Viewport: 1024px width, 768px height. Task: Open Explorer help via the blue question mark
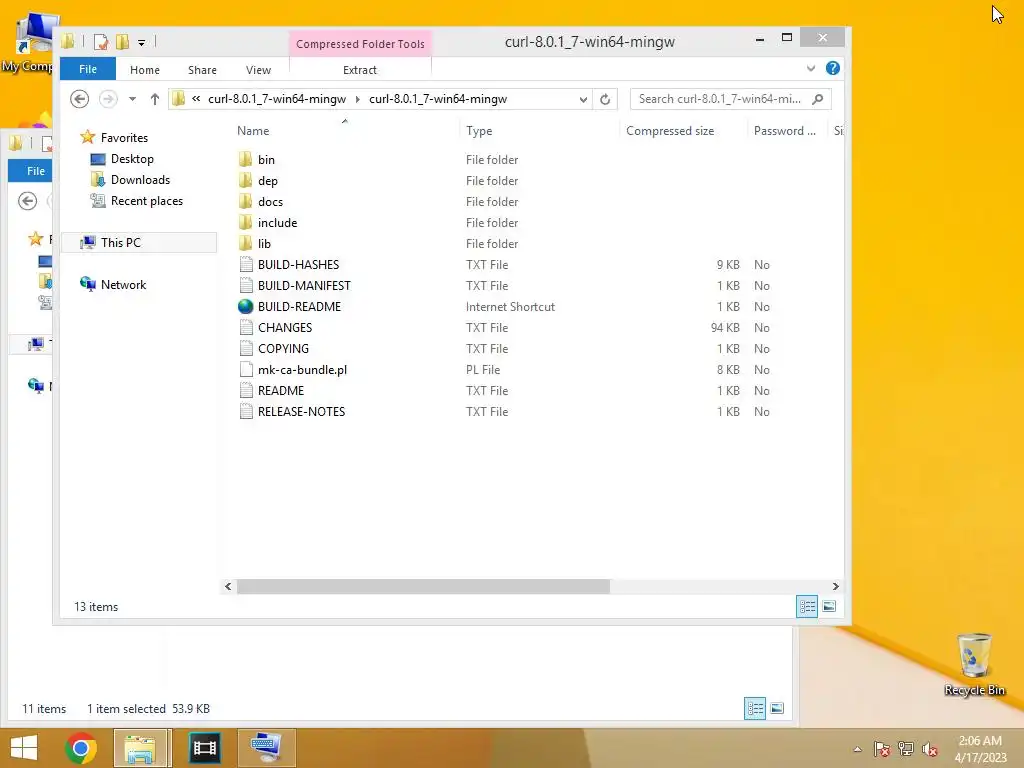tap(833, 68)
